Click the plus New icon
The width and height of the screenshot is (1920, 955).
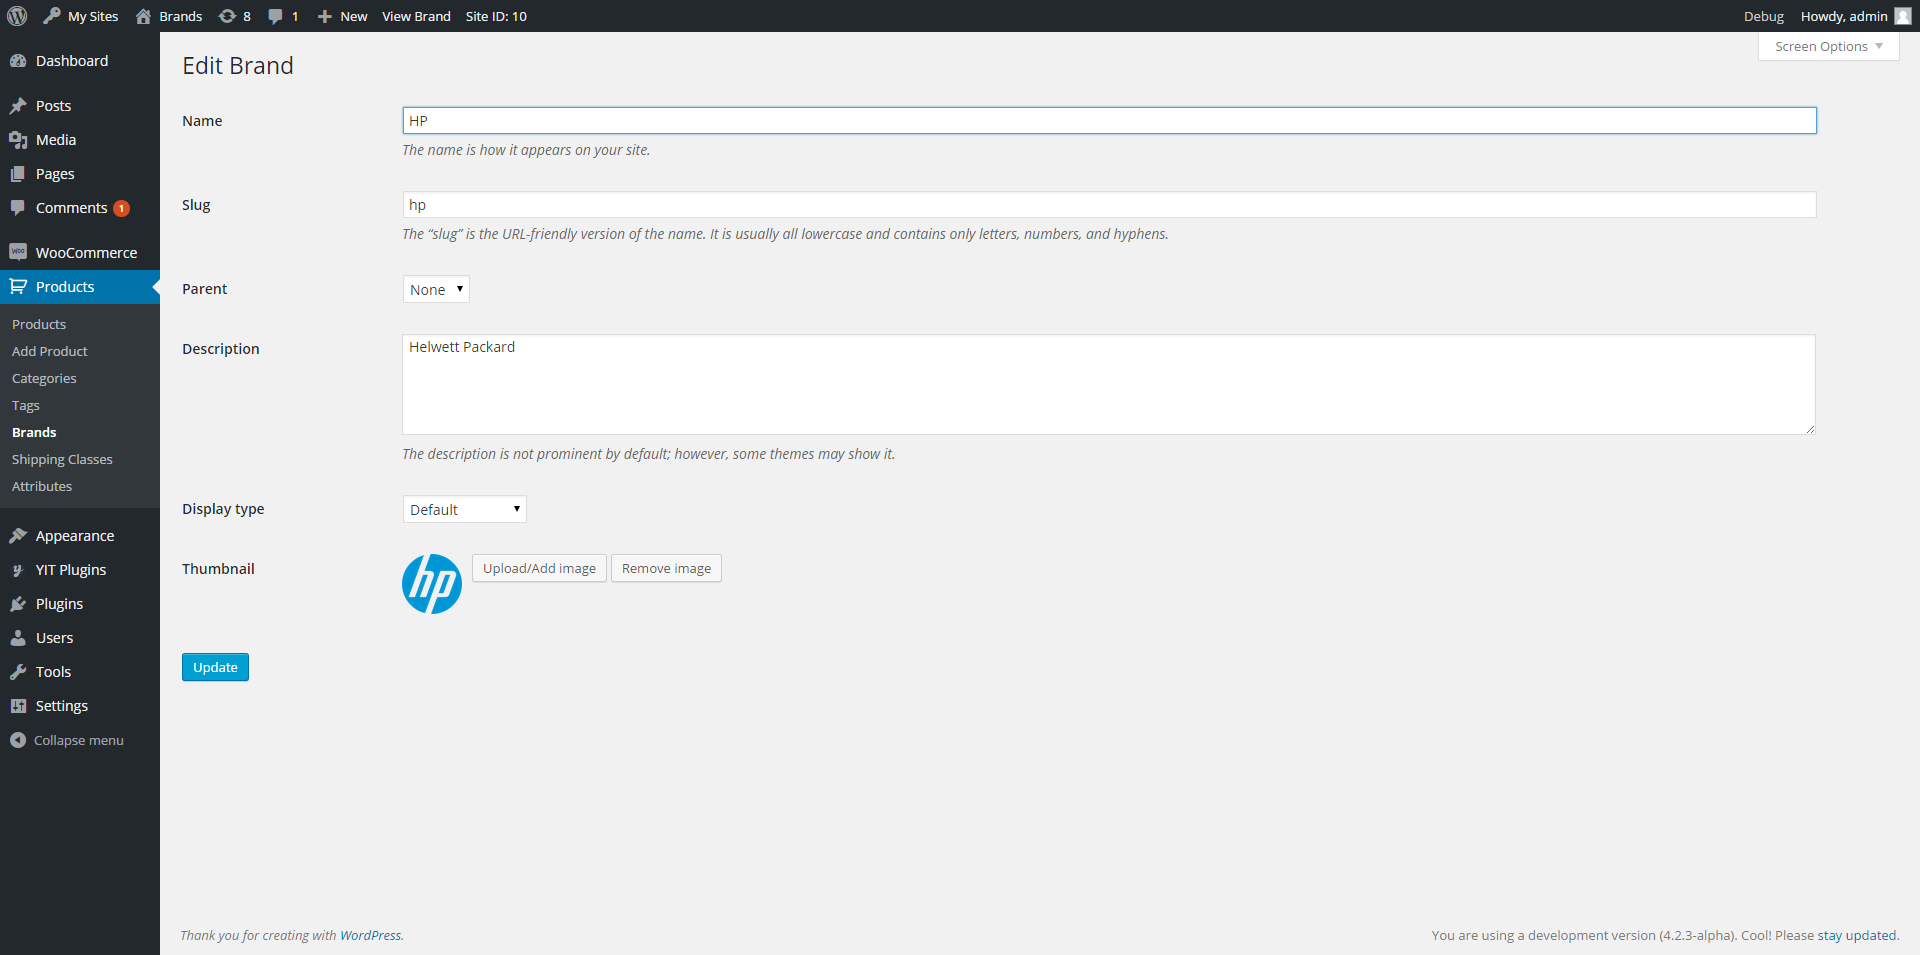click(324, 16)
